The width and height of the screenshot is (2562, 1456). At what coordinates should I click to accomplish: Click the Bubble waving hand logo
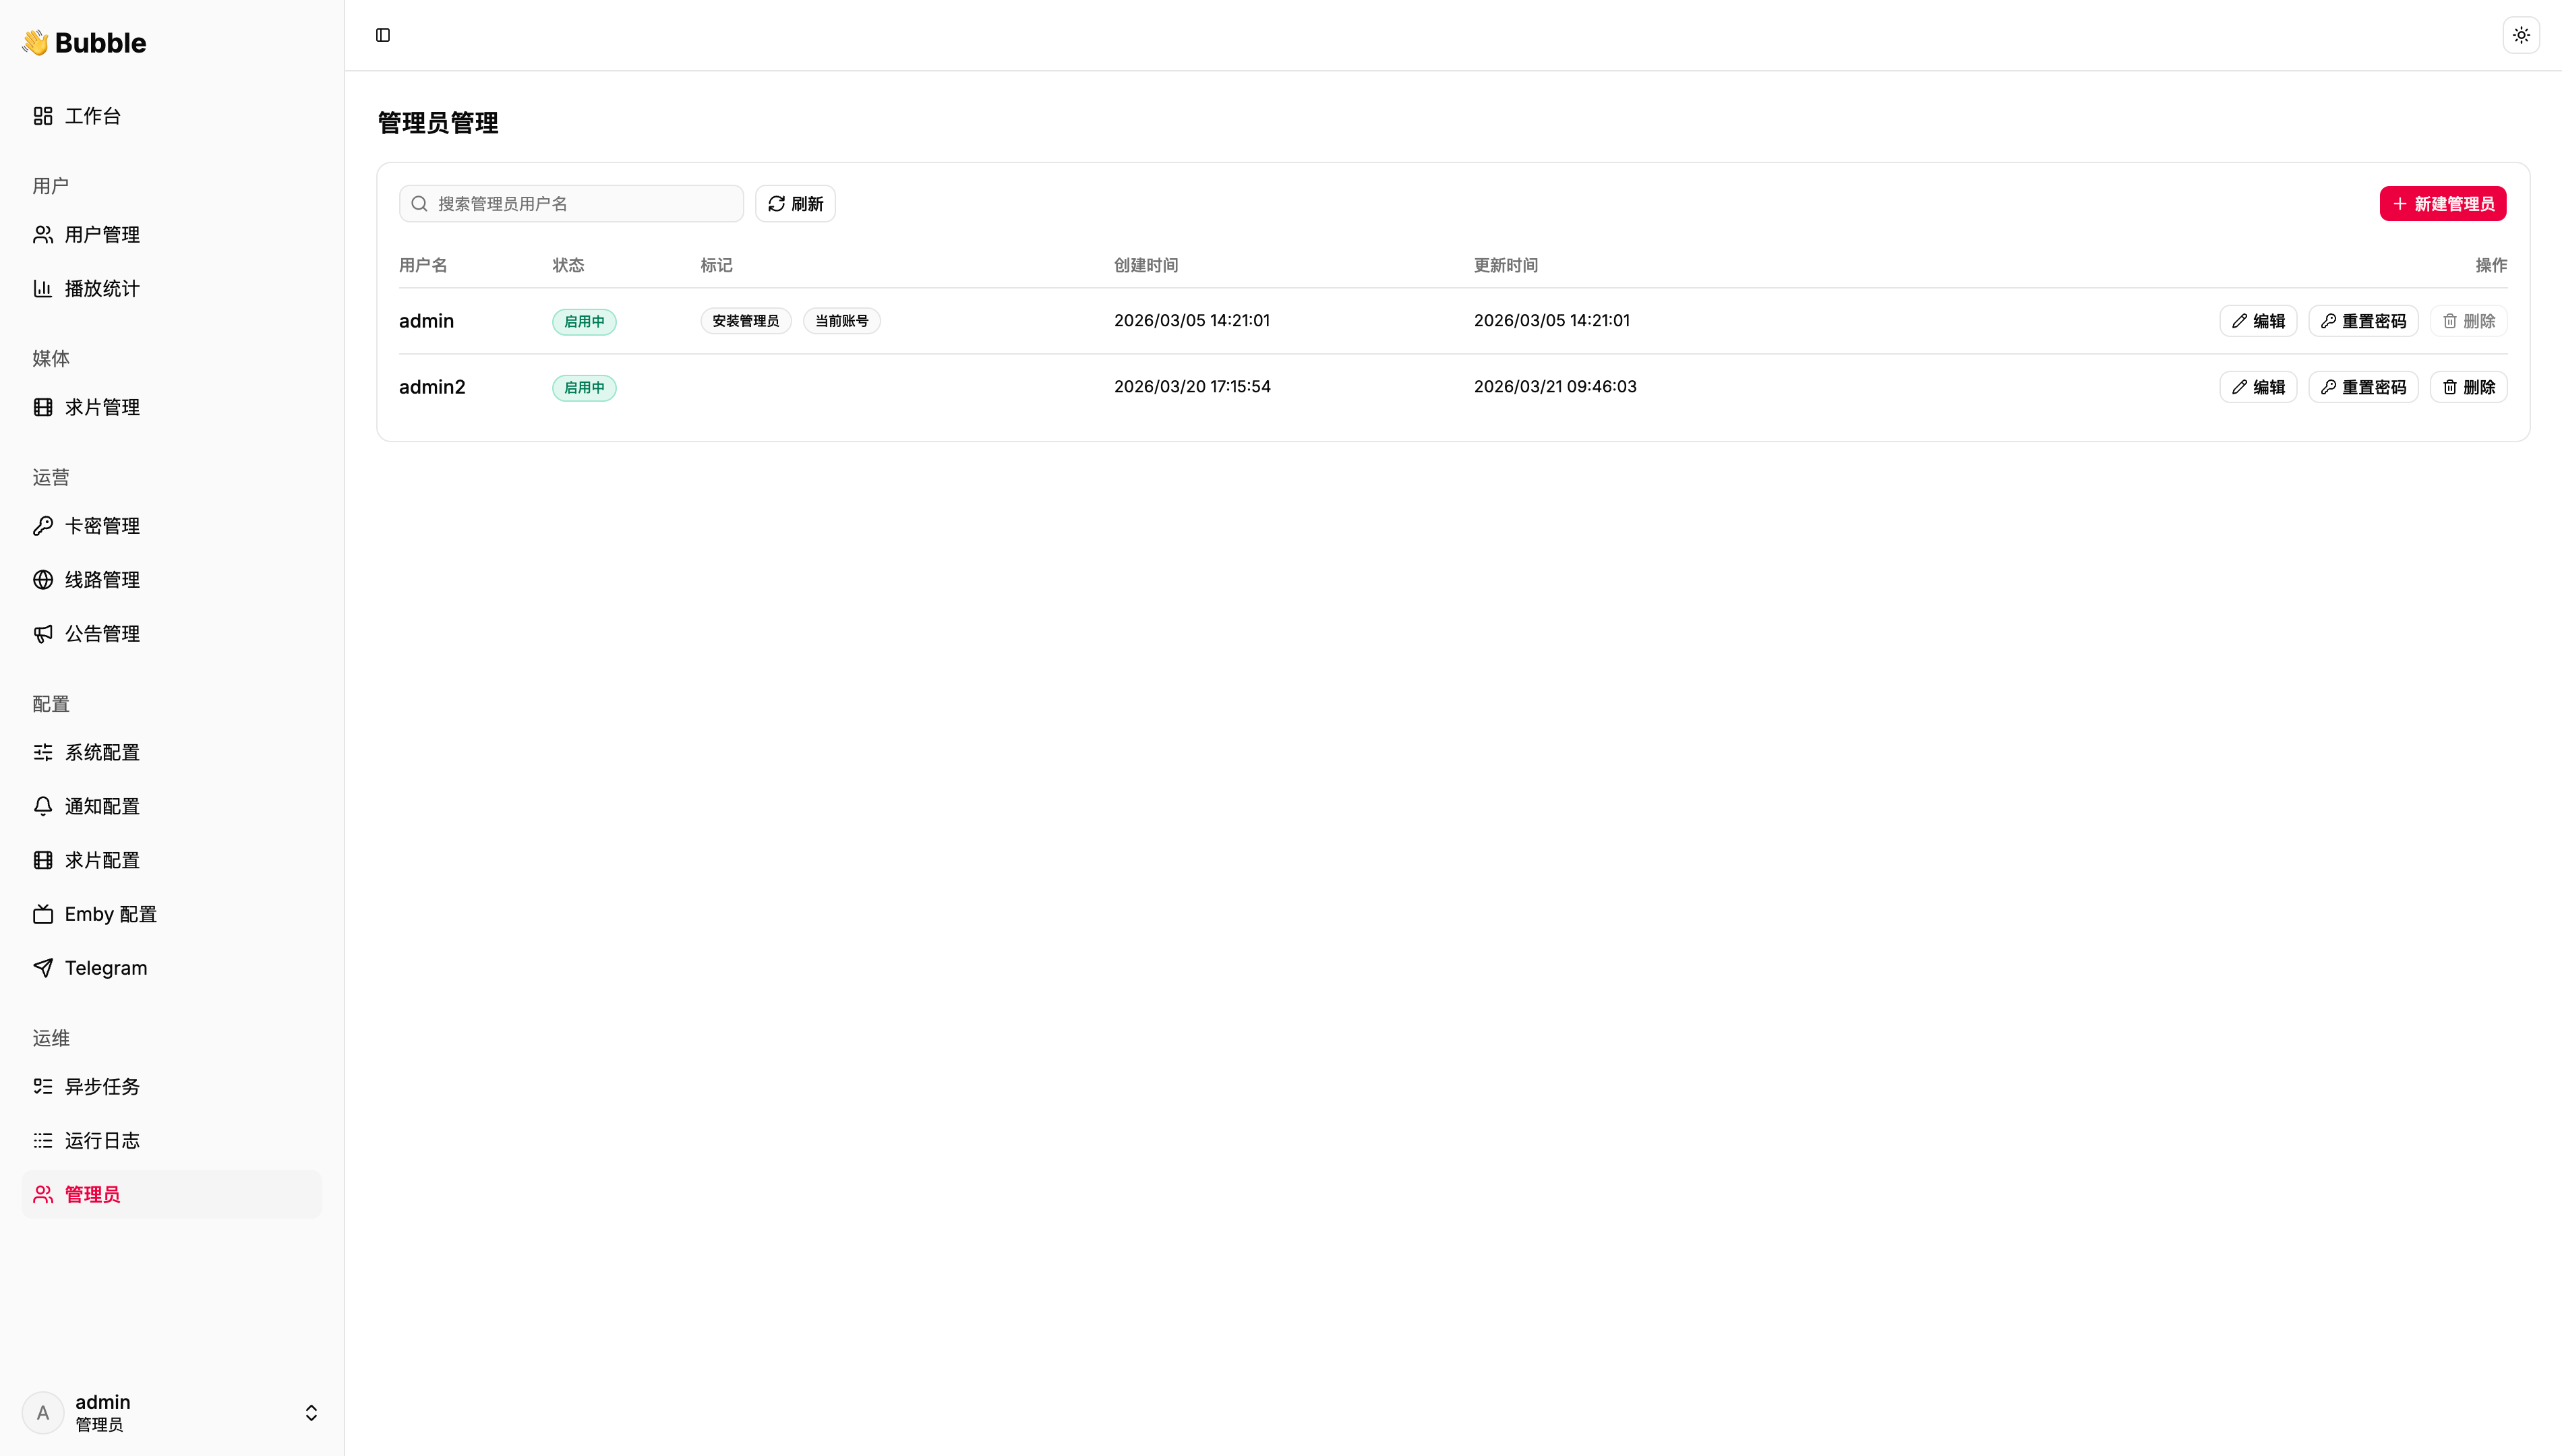pos(35,42)
